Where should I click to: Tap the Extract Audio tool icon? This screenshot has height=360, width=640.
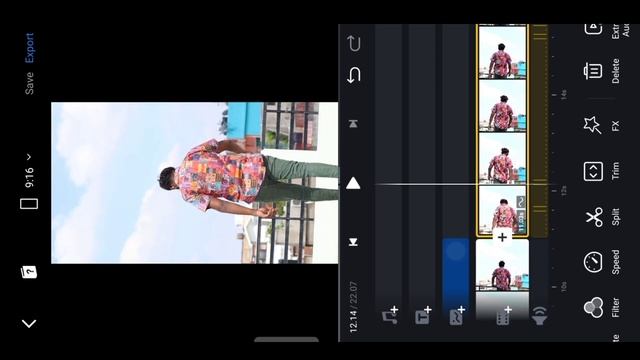pyautogui.click(x=593, y=29)
